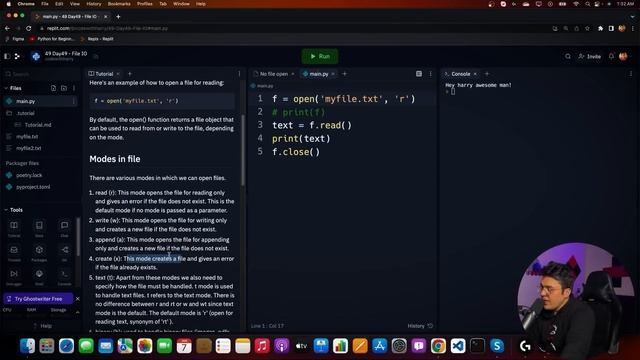Open Music app from the Dock
The image size is (640, 360).
[262, 346]
